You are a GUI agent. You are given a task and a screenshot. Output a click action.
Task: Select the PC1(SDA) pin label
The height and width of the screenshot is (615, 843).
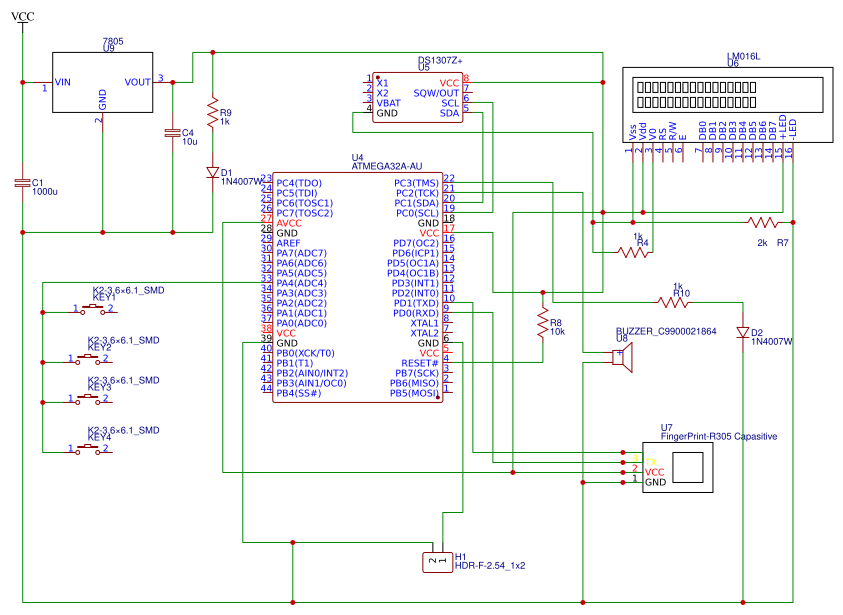417,203
